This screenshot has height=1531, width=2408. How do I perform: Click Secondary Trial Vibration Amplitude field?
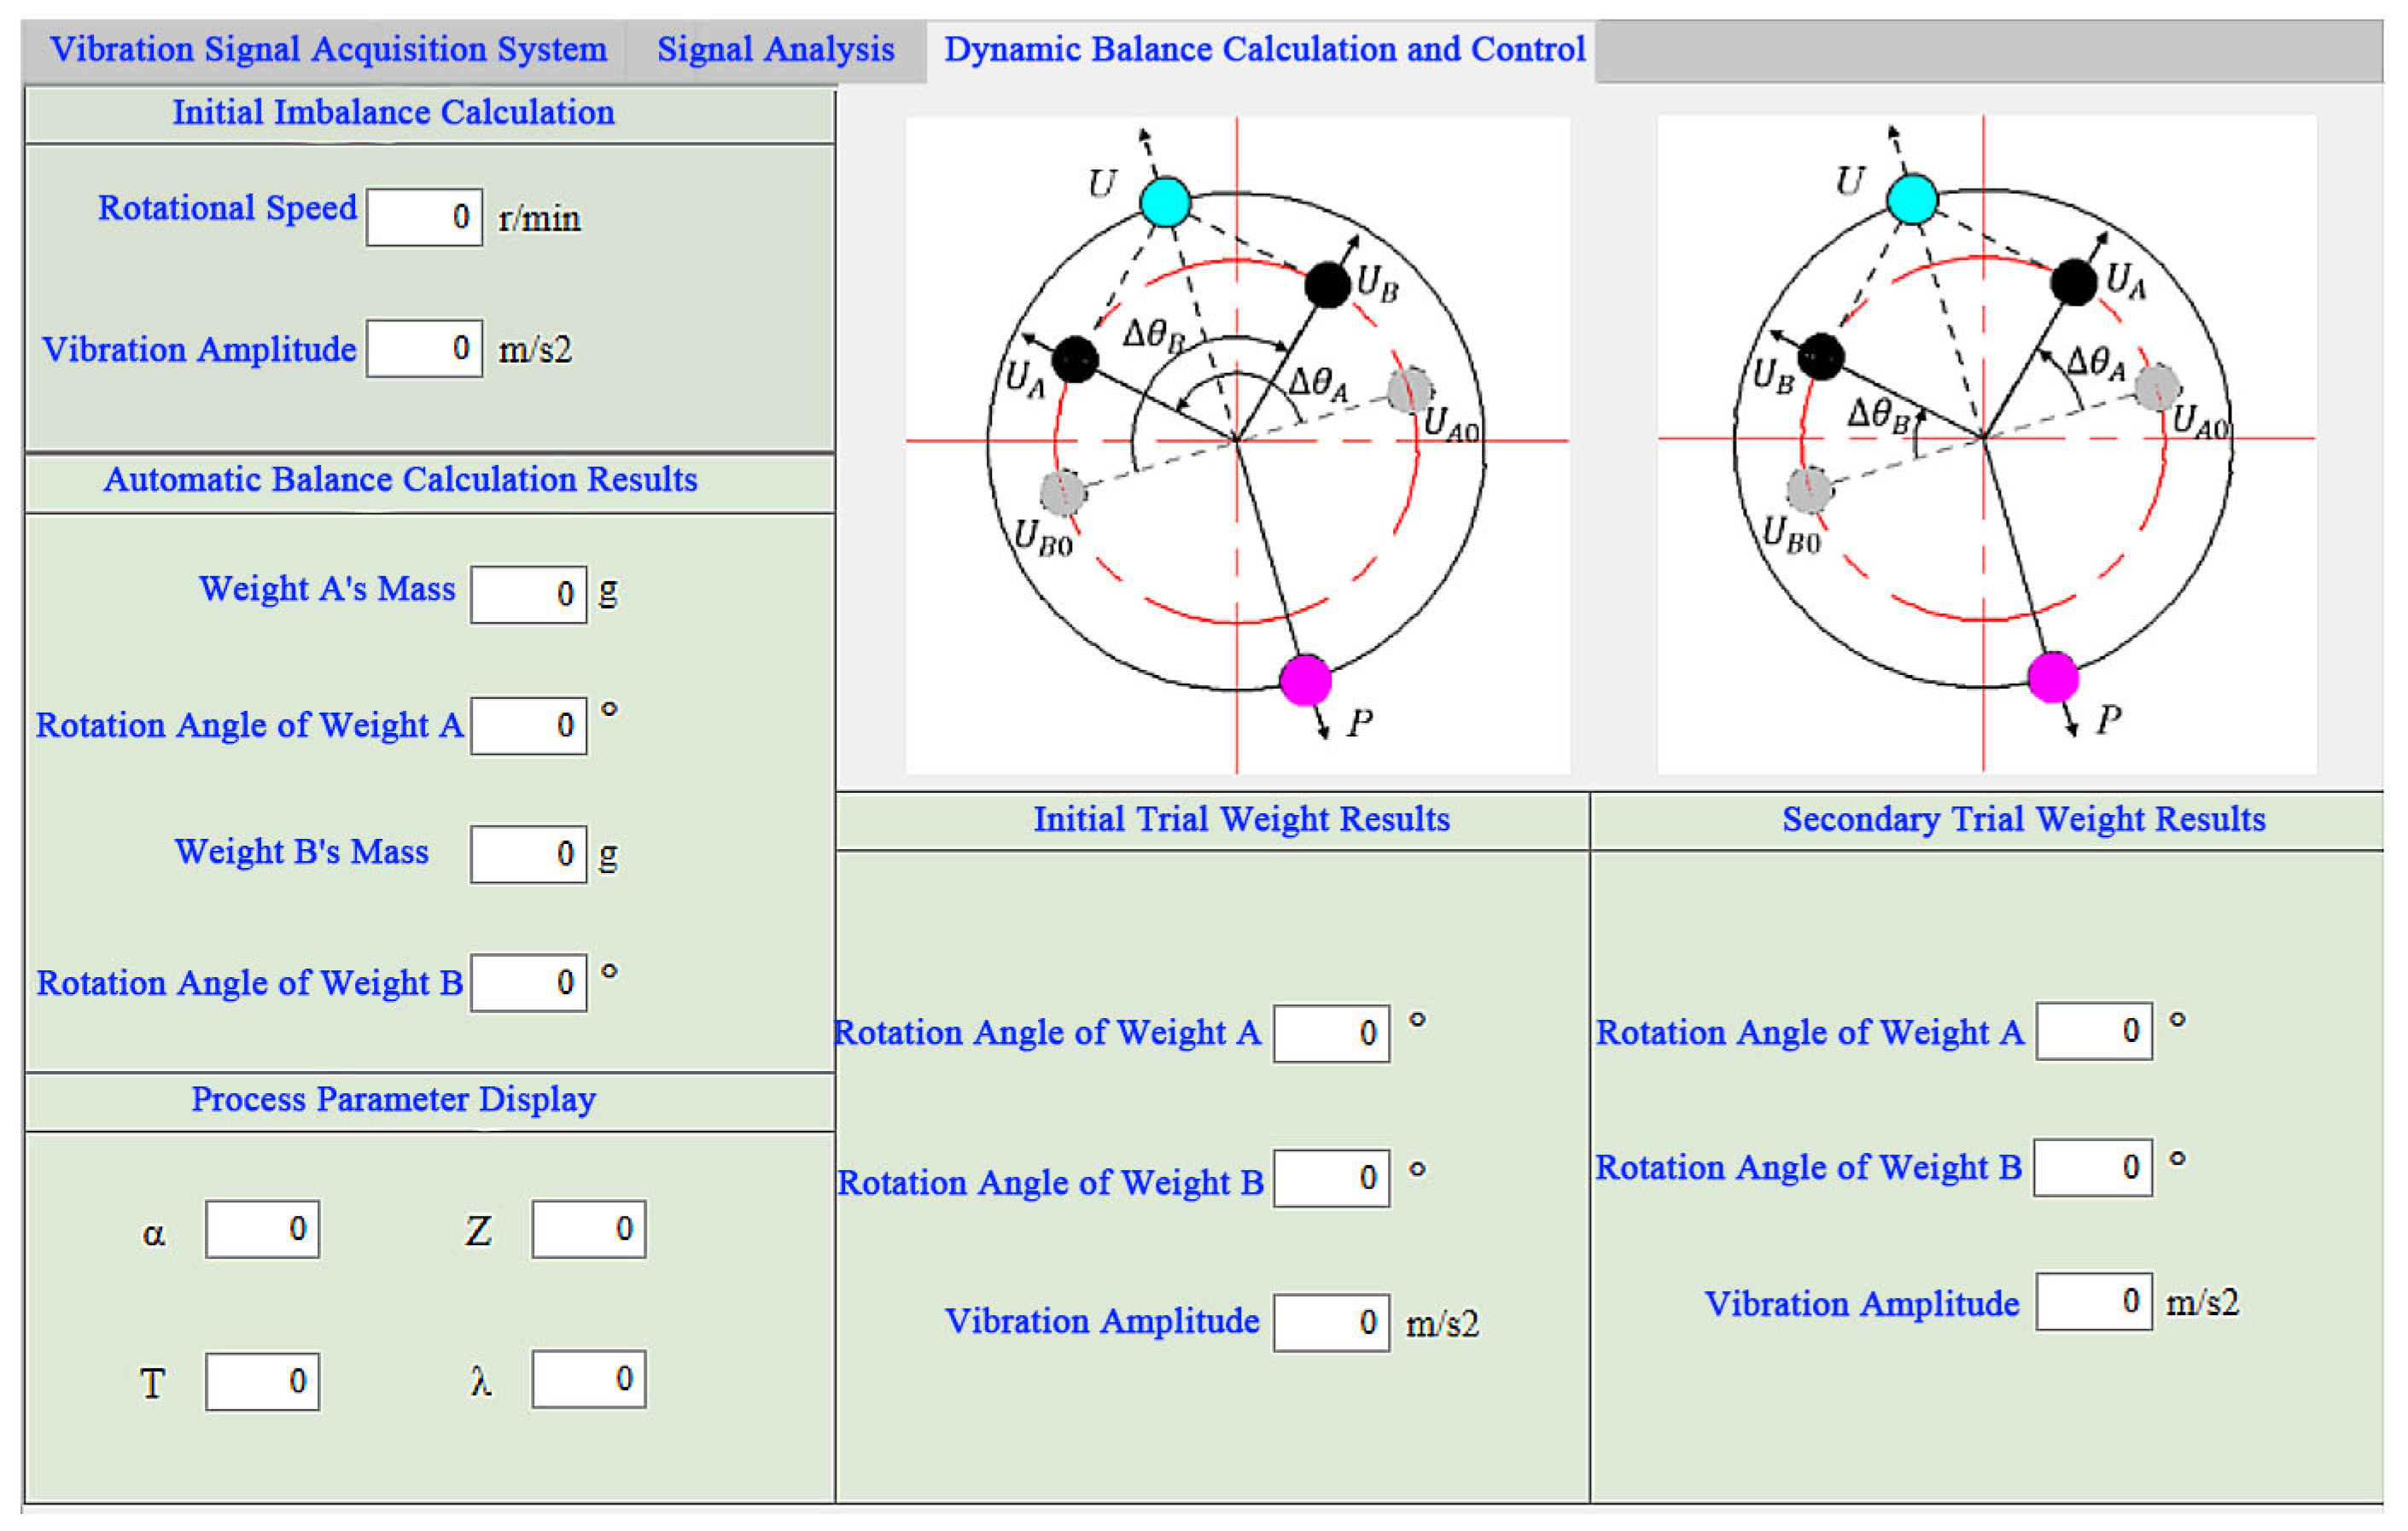[2093, 1302]
